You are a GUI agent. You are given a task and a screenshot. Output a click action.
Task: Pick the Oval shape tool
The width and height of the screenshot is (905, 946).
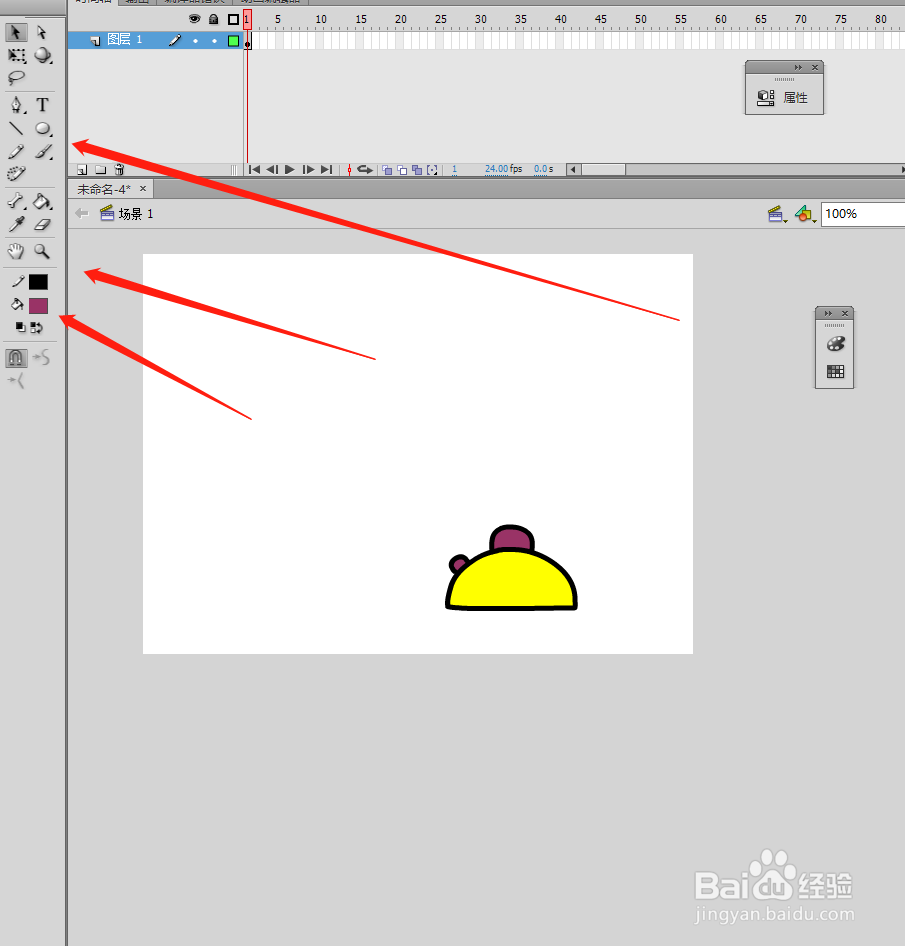[x=43, y=129]
